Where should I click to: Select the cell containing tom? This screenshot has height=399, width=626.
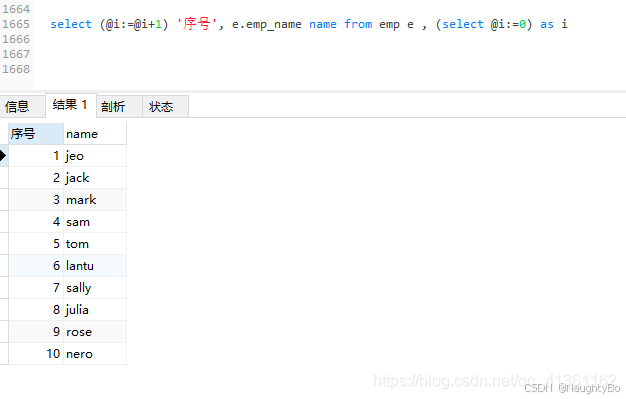point(95,244)
